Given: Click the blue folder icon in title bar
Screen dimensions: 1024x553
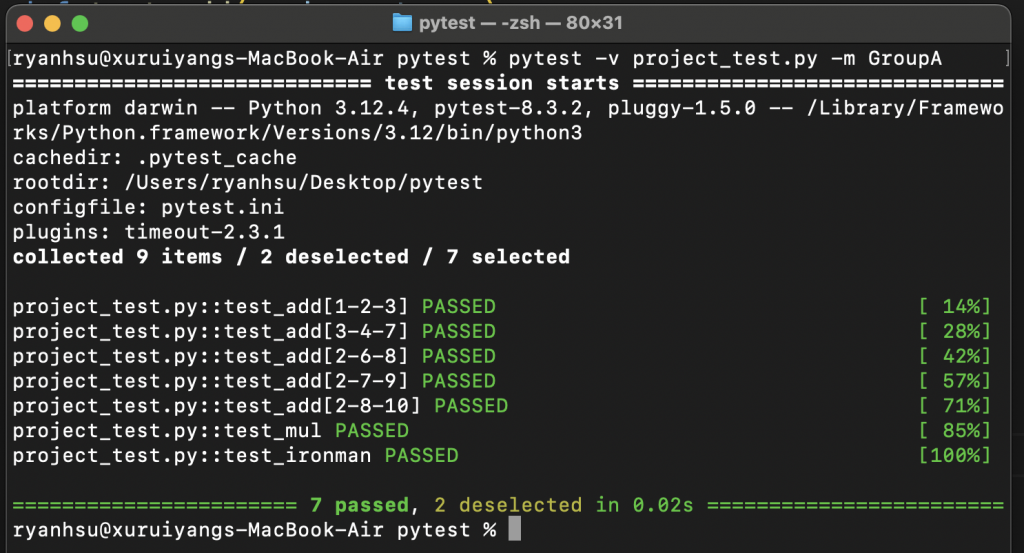Looking at the screenshot, I should 402,23.
